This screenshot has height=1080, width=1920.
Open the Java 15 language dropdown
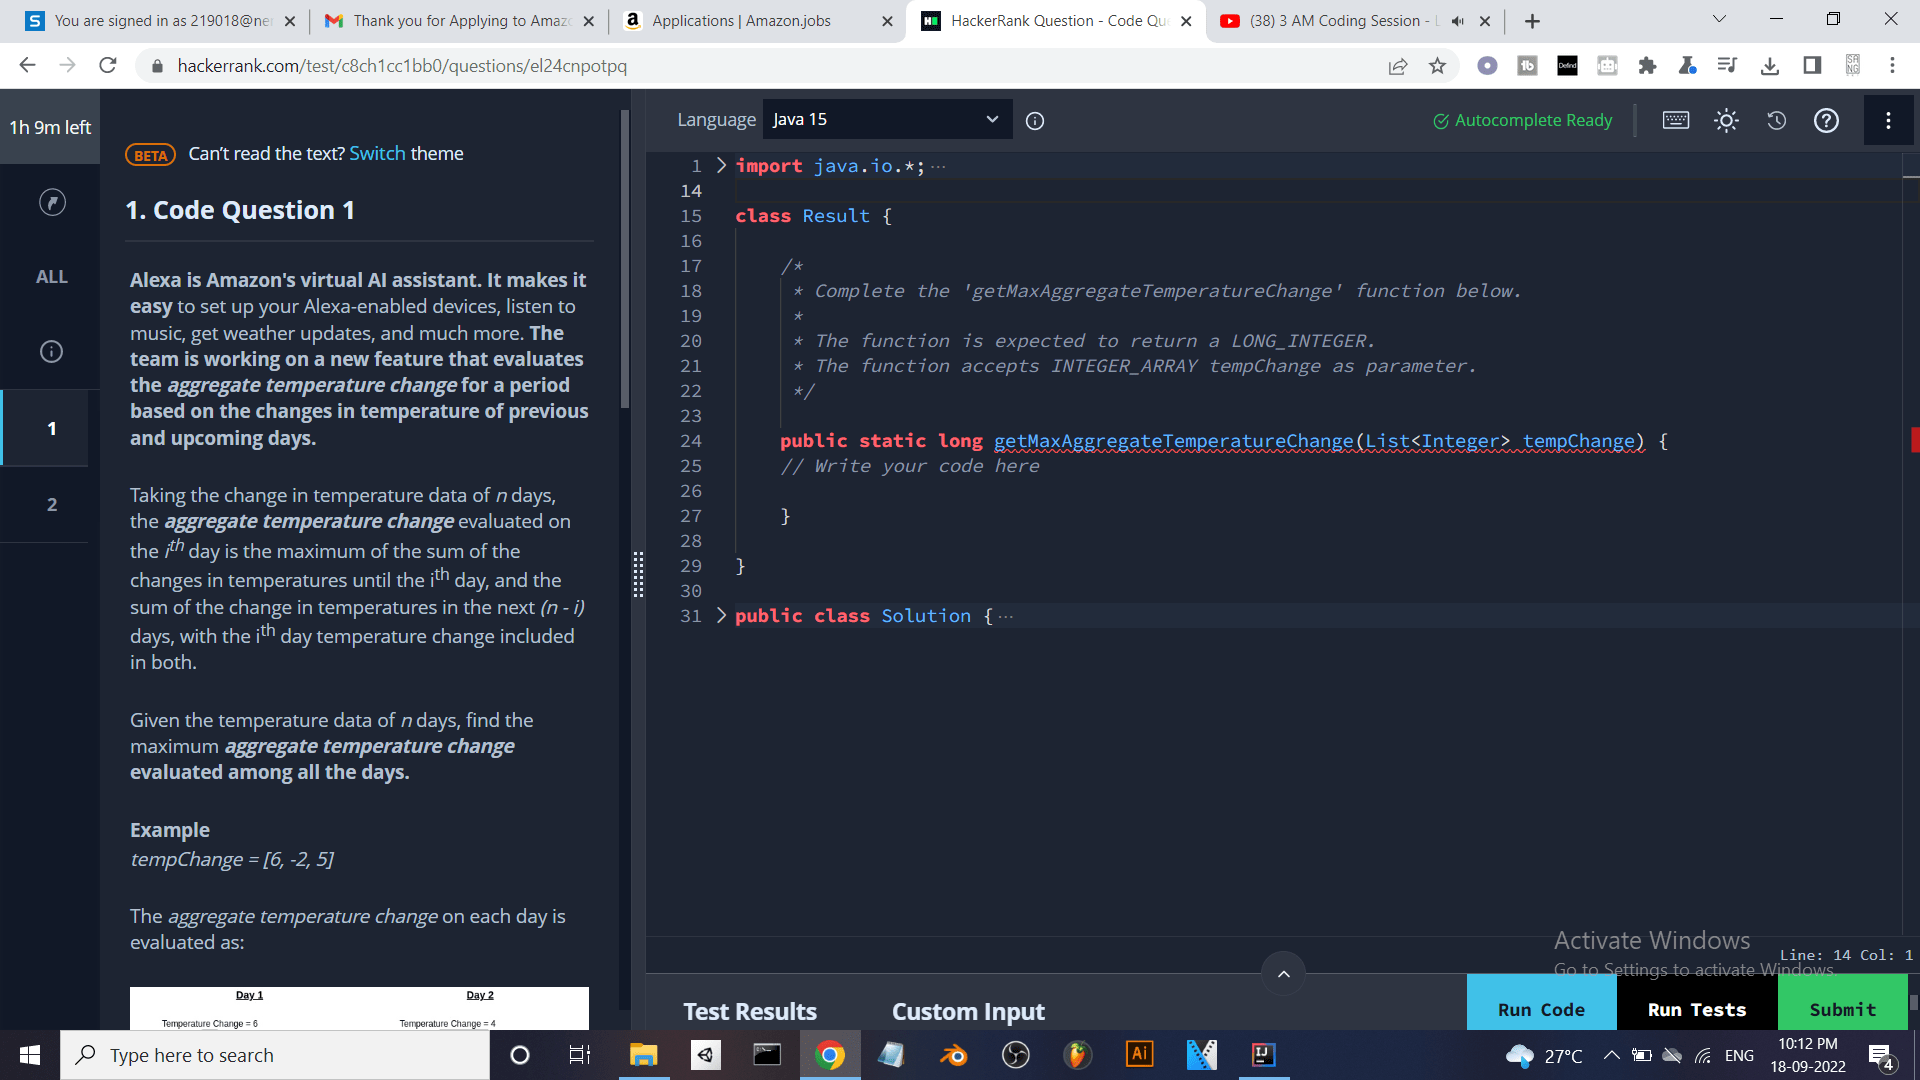(x=887, y=119)
